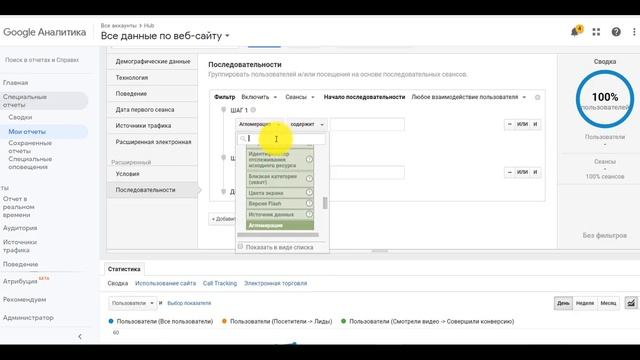Switch to the Статистика tab

coord(124,269)
